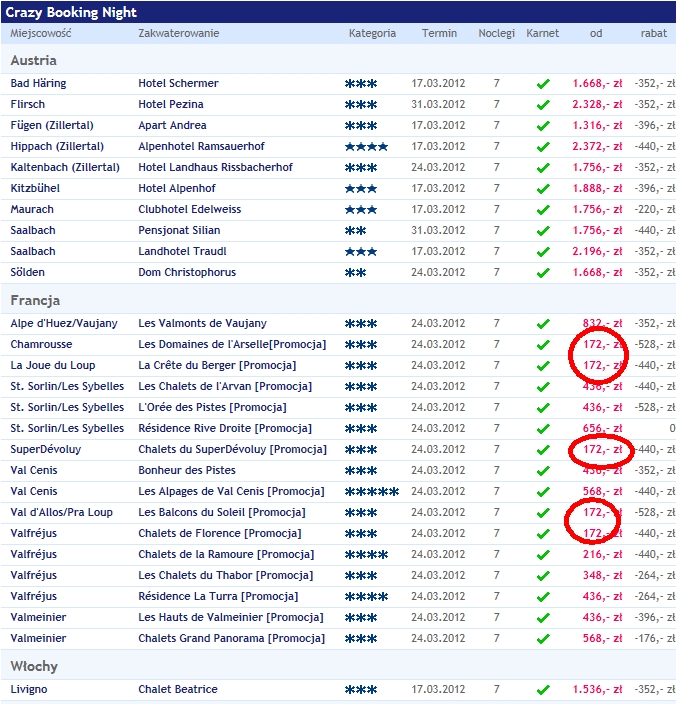Click the 172,- zł price for La Joue du Loup
Screen dimensions: 680x704
point(602,365)
